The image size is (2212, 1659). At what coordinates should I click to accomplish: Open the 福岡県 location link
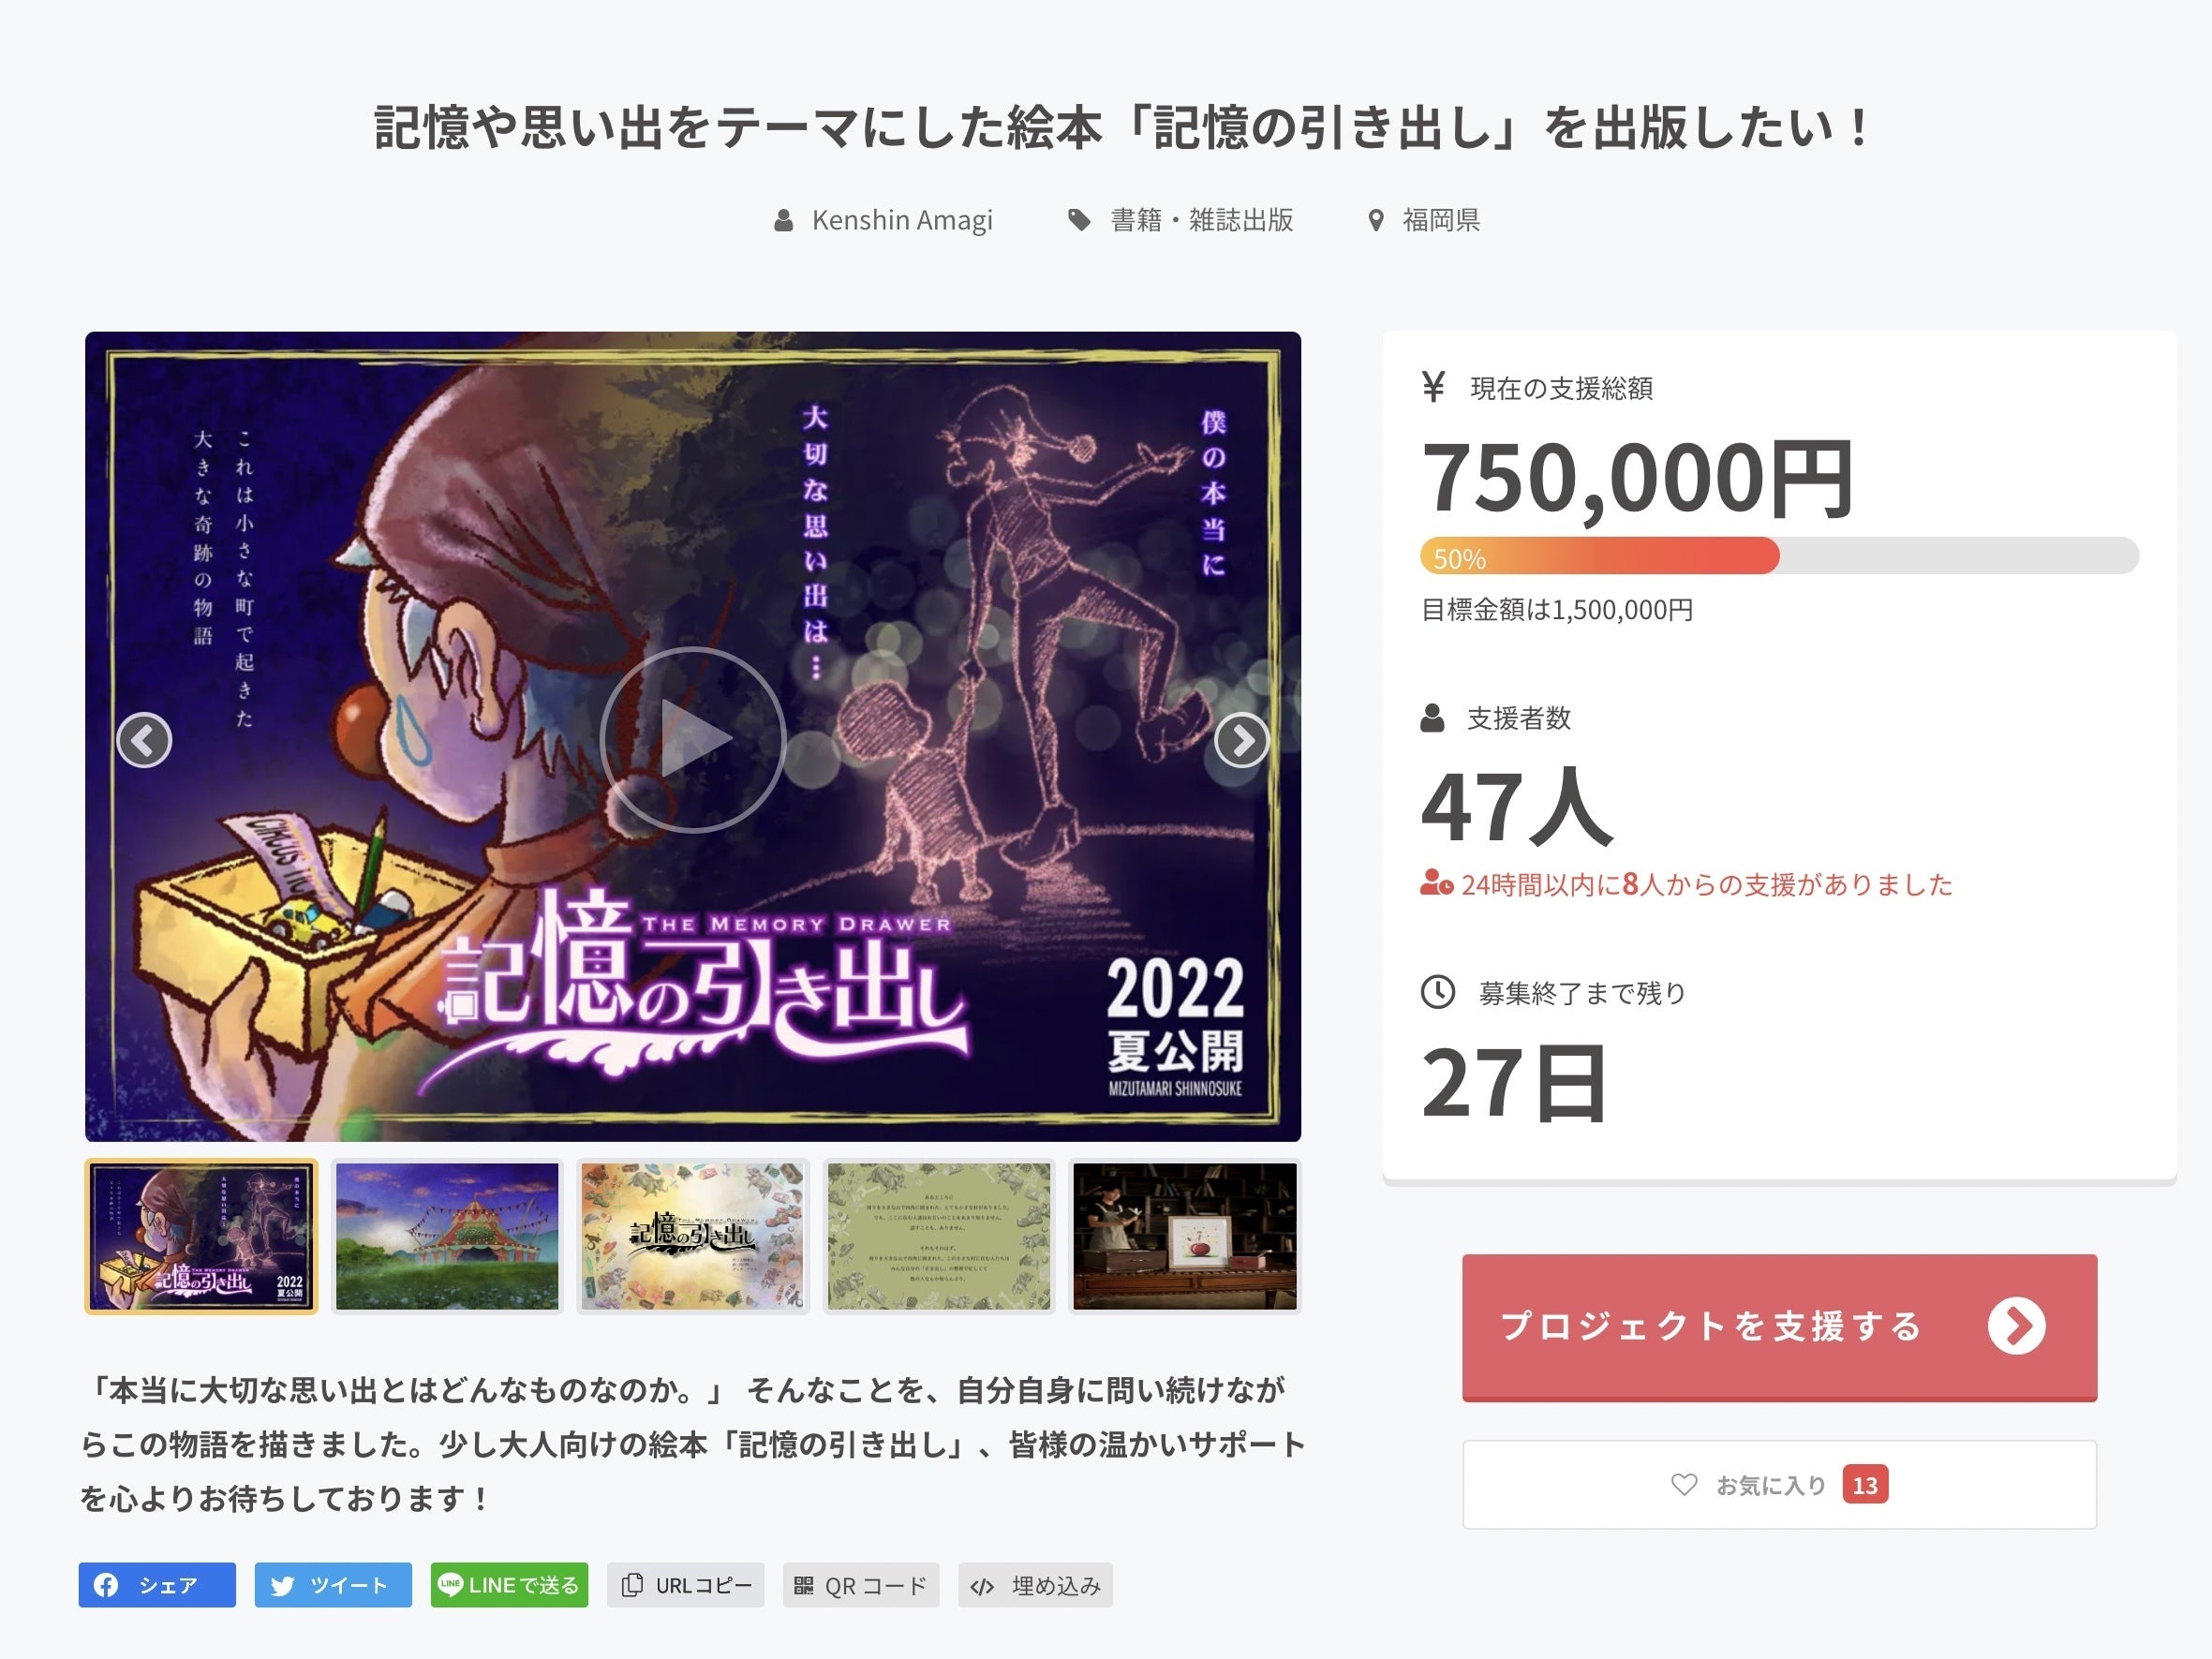(1424, 220)
